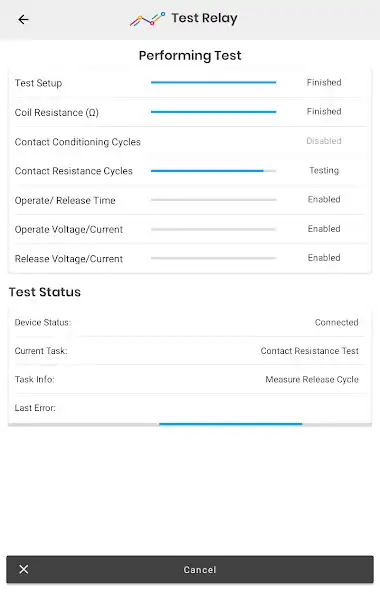Select the Contact Conditioning Cycles row
Screen dimensions: 380x592
pyautogui.click(x=190, y=142)
